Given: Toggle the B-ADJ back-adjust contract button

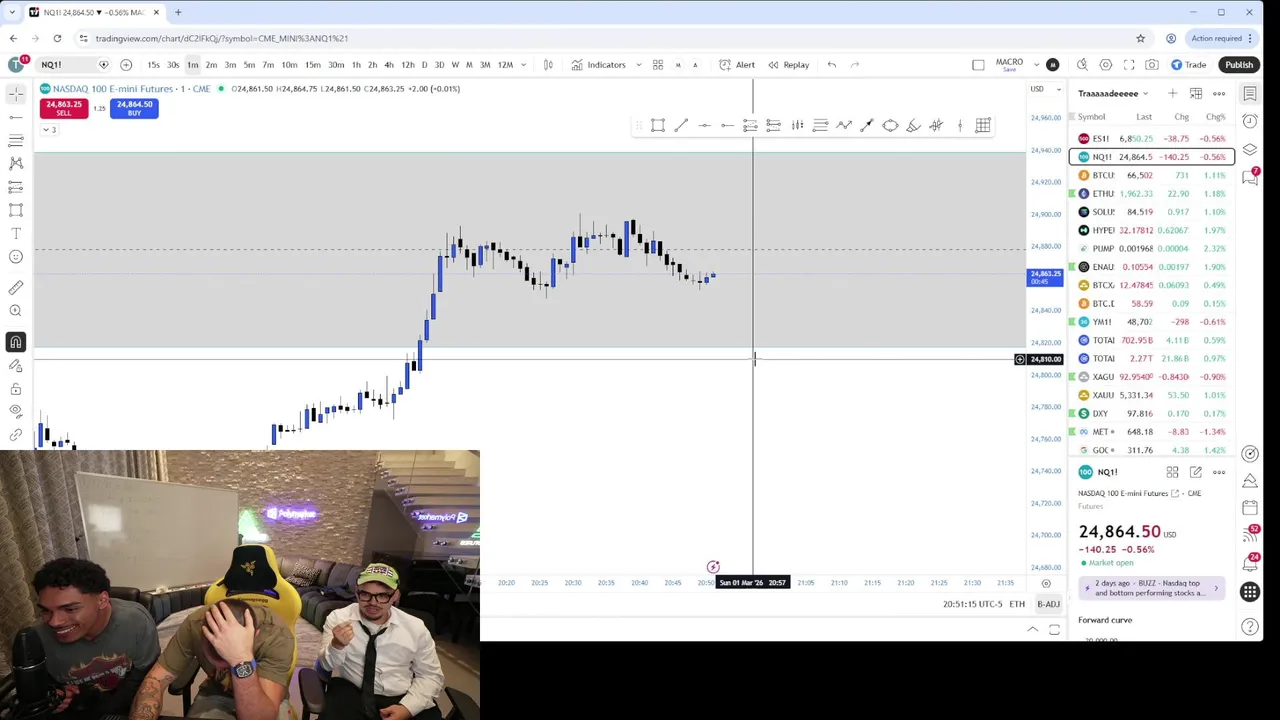Looking at the screenshot, I should pos(1048,604).
